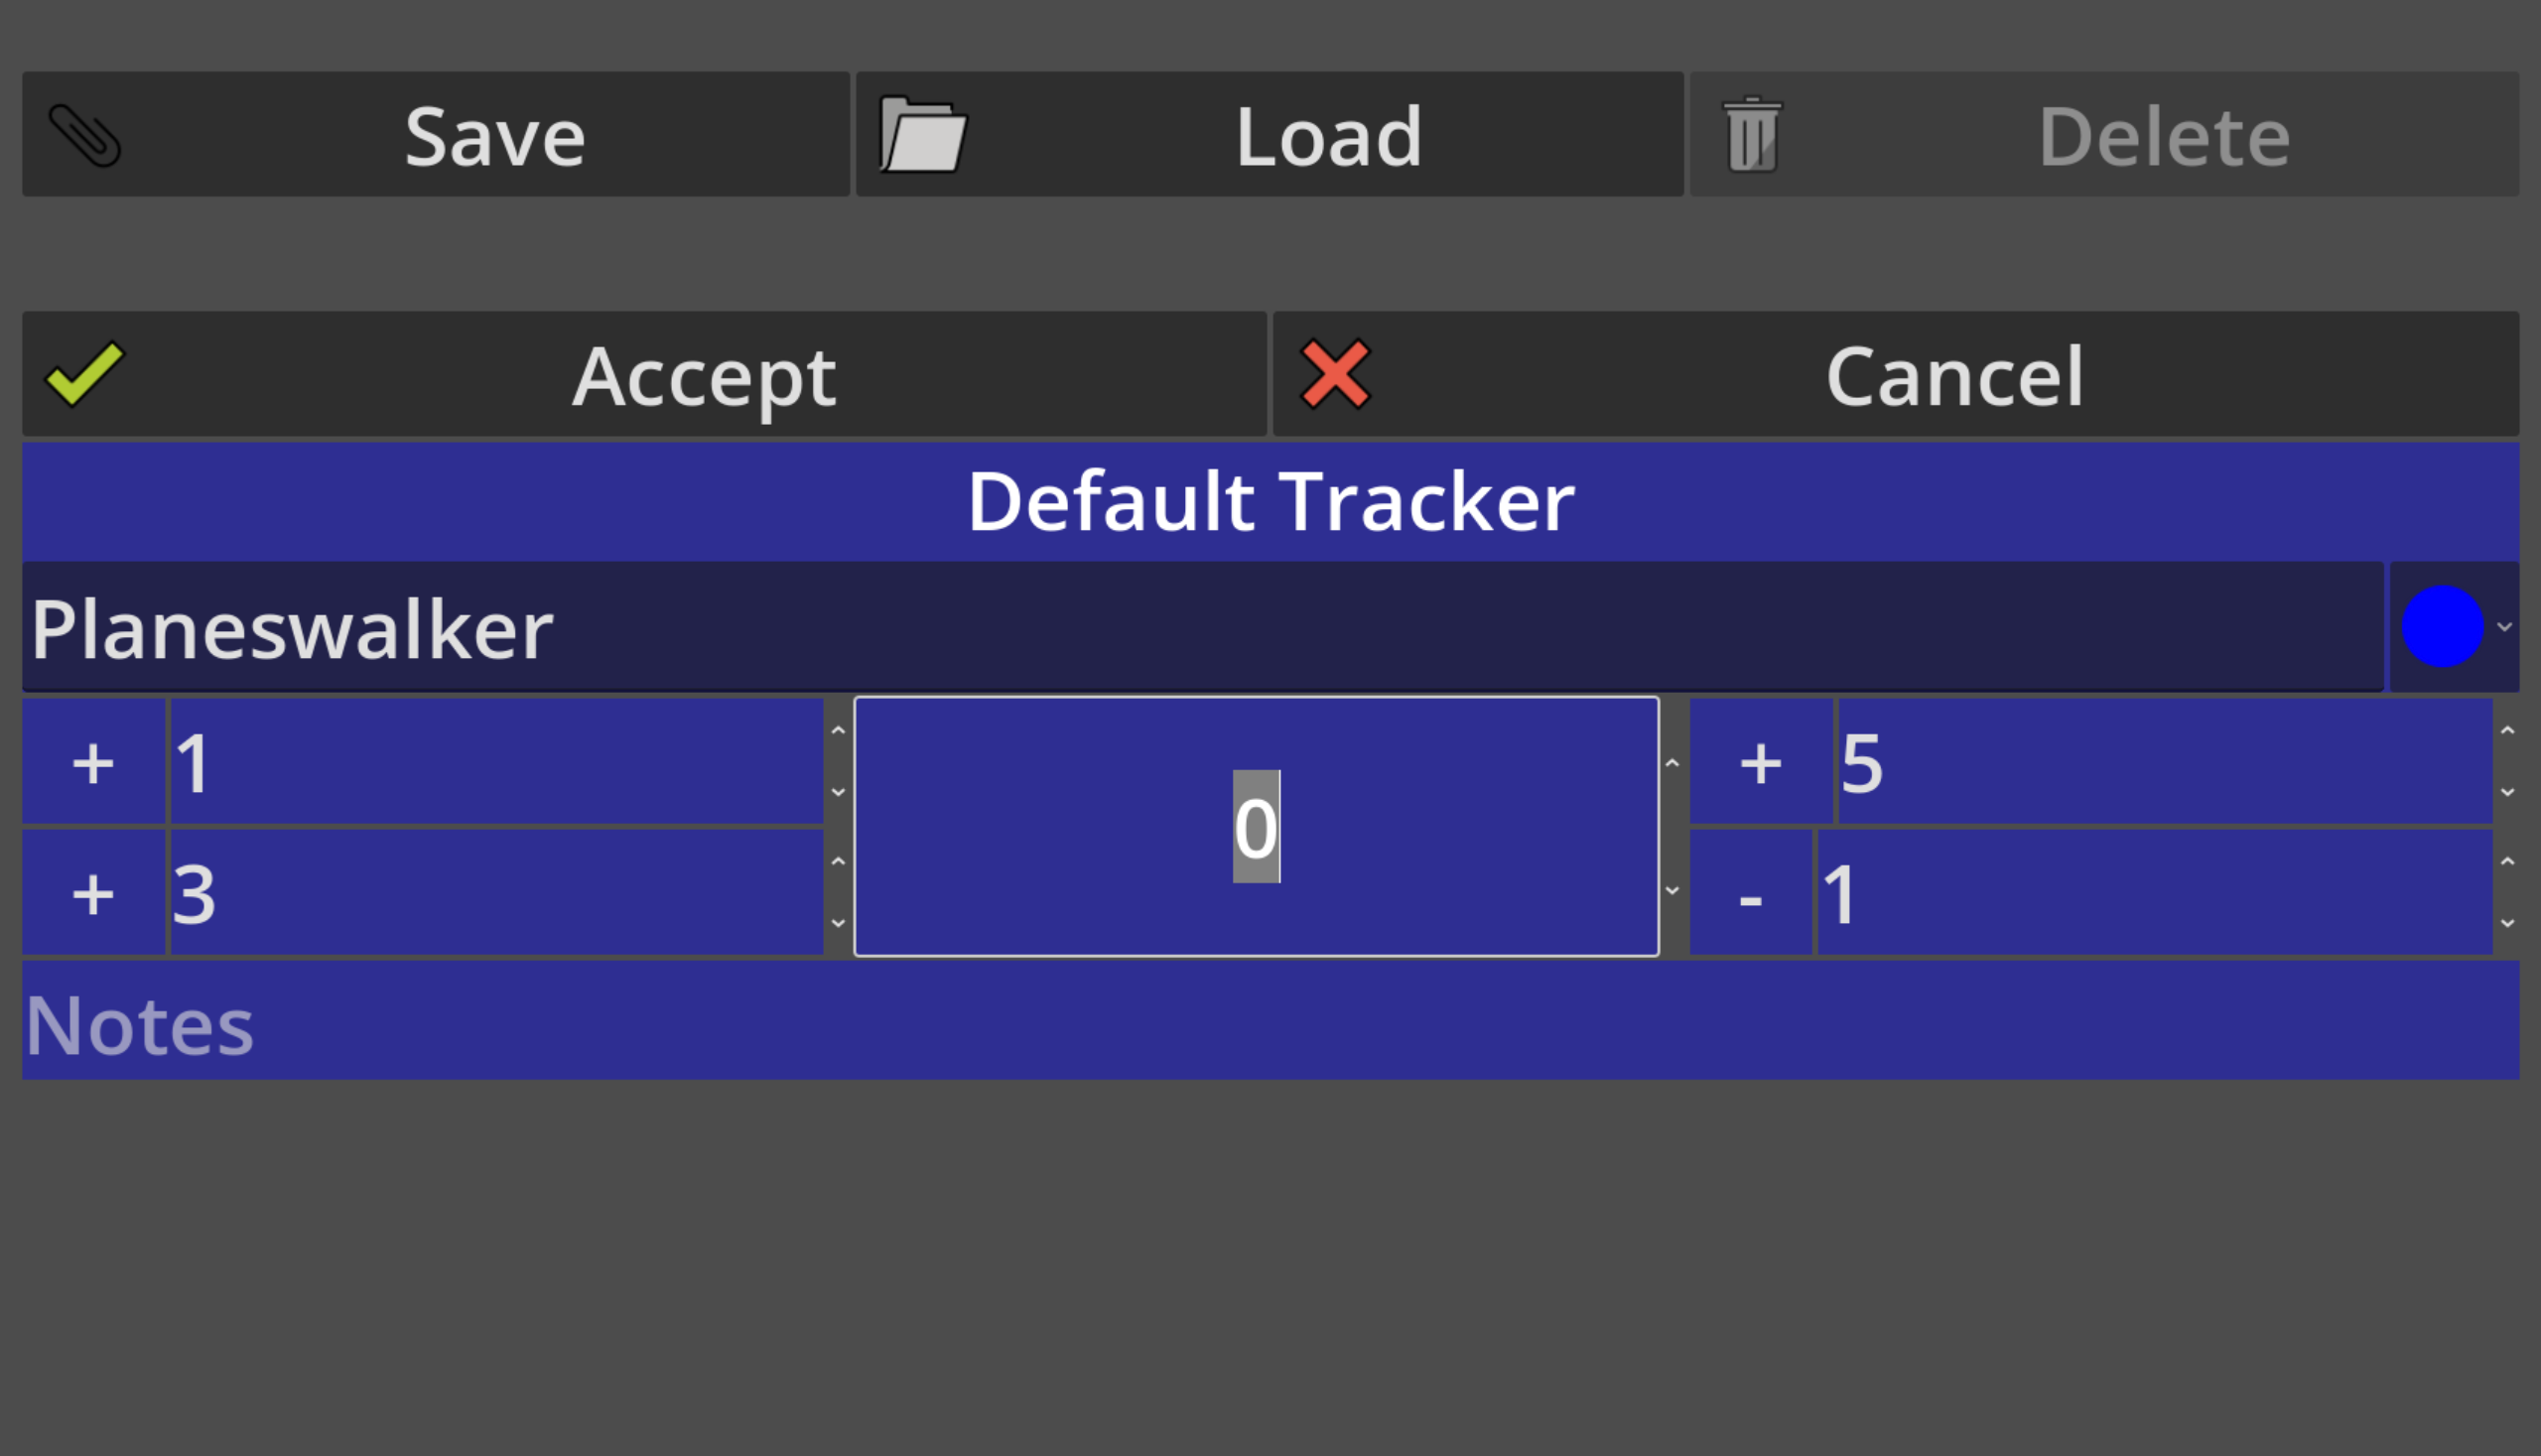This screenshot has width=2541, height=1456.
Task: Click the Planeswalker name field
Action: (1203, 627)
